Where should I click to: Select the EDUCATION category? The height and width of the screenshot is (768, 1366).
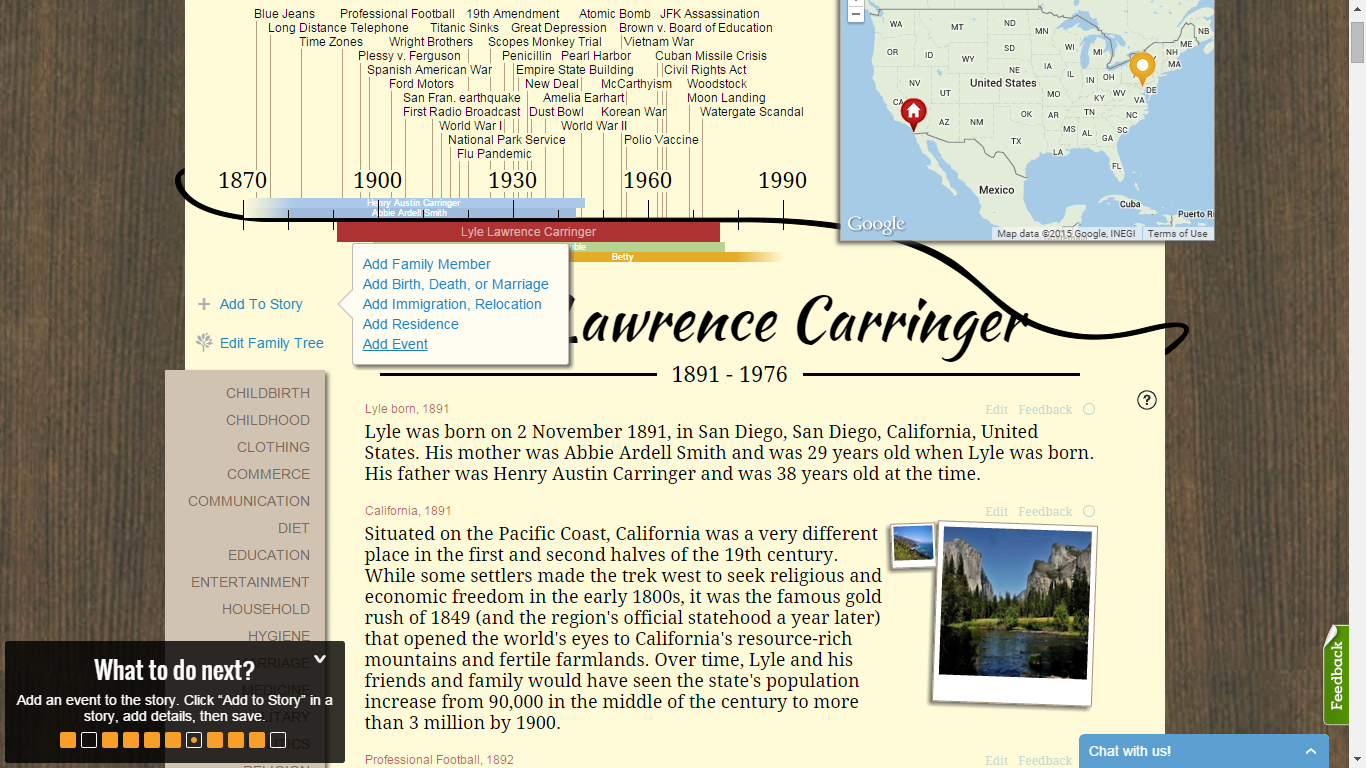tap(269, 555)
